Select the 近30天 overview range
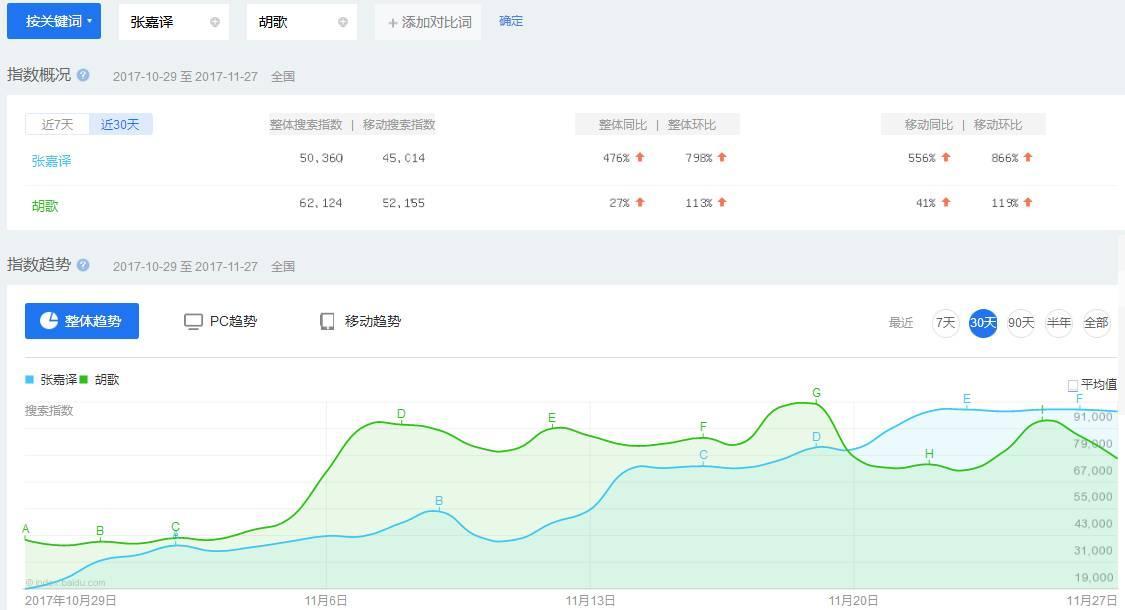The image size is (1125, 610). point(121,124)
